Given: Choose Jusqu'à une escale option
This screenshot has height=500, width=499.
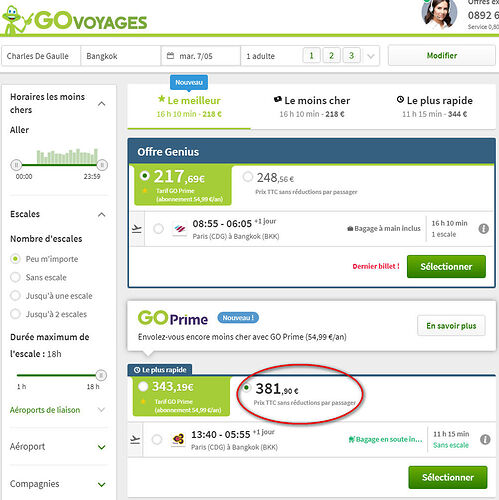Looking at the screenshot, I should 15,295.
